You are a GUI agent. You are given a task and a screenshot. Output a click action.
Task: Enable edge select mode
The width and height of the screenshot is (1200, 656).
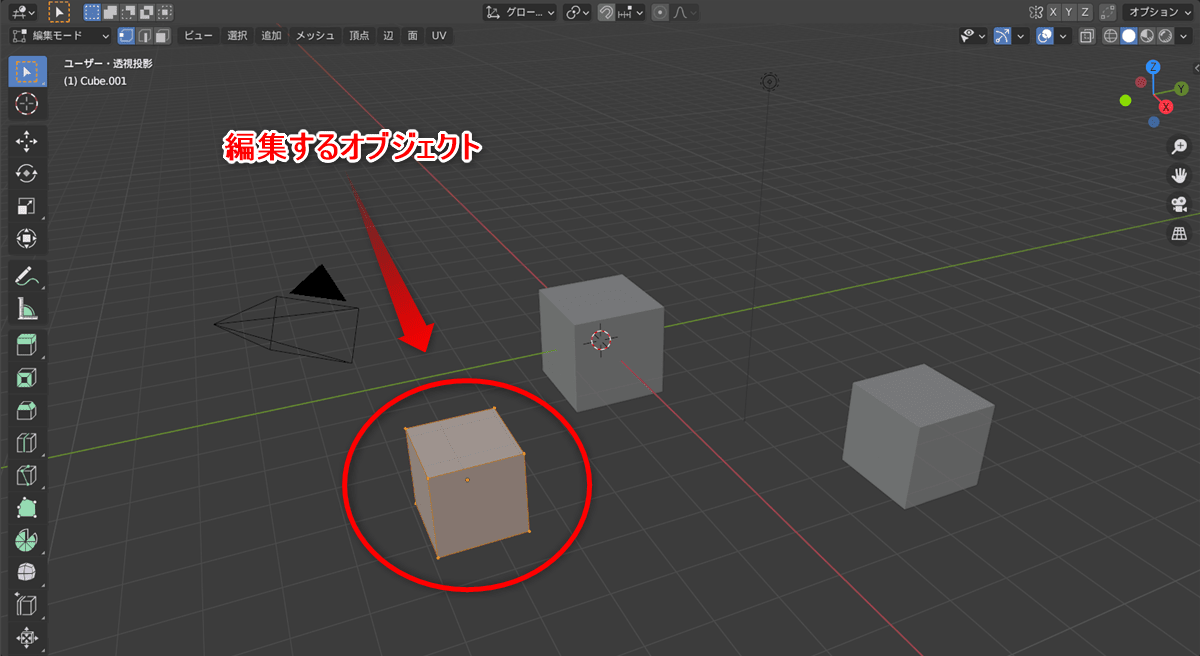[144, 36]
